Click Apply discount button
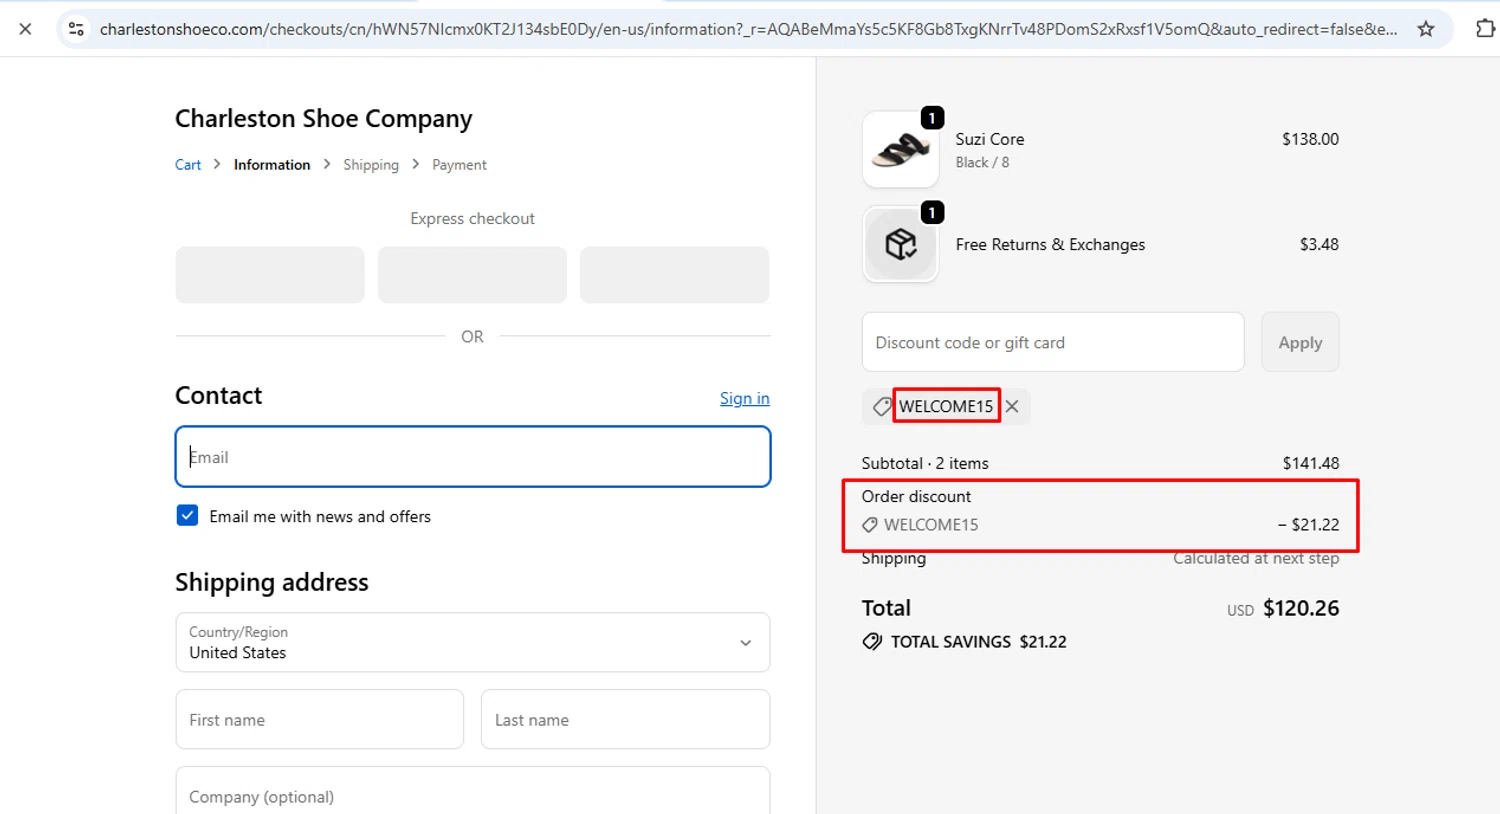1500x814 pixels. (1300, 342)
